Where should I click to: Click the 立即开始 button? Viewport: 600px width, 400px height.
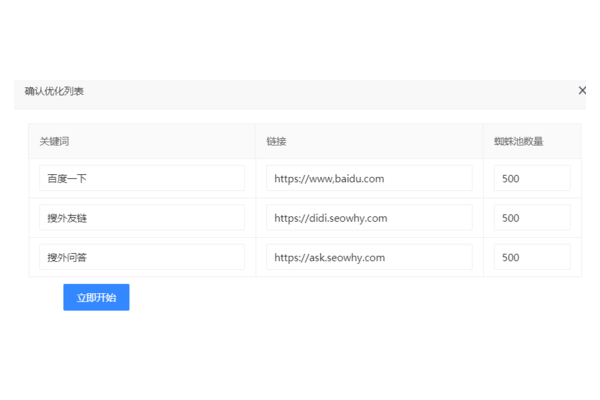pos(96,297)
